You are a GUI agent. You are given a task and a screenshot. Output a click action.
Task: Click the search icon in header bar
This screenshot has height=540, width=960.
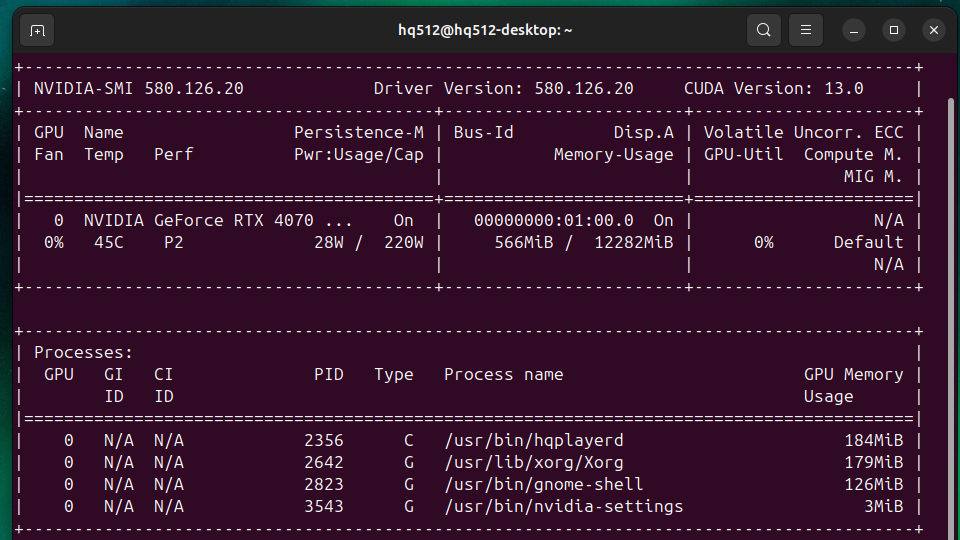click(763, 30)
